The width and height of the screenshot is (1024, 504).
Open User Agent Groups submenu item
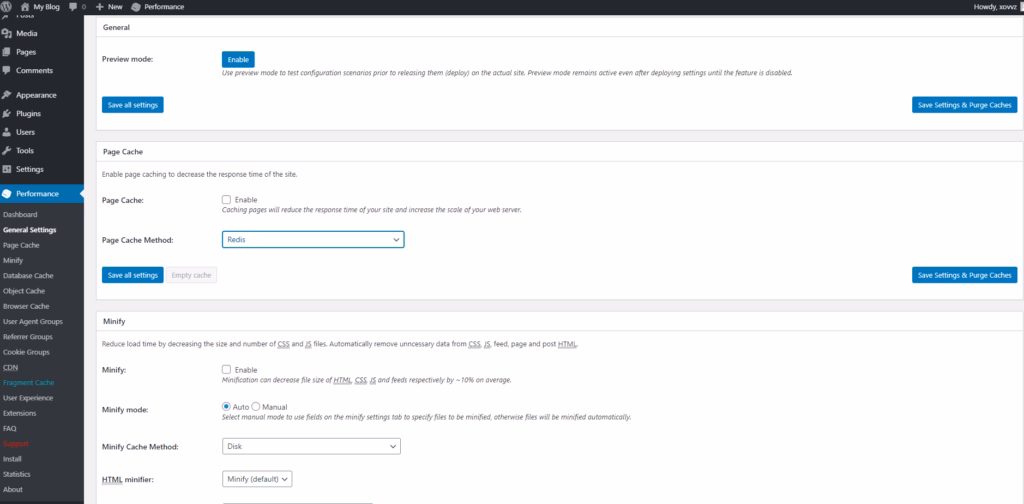33,322
